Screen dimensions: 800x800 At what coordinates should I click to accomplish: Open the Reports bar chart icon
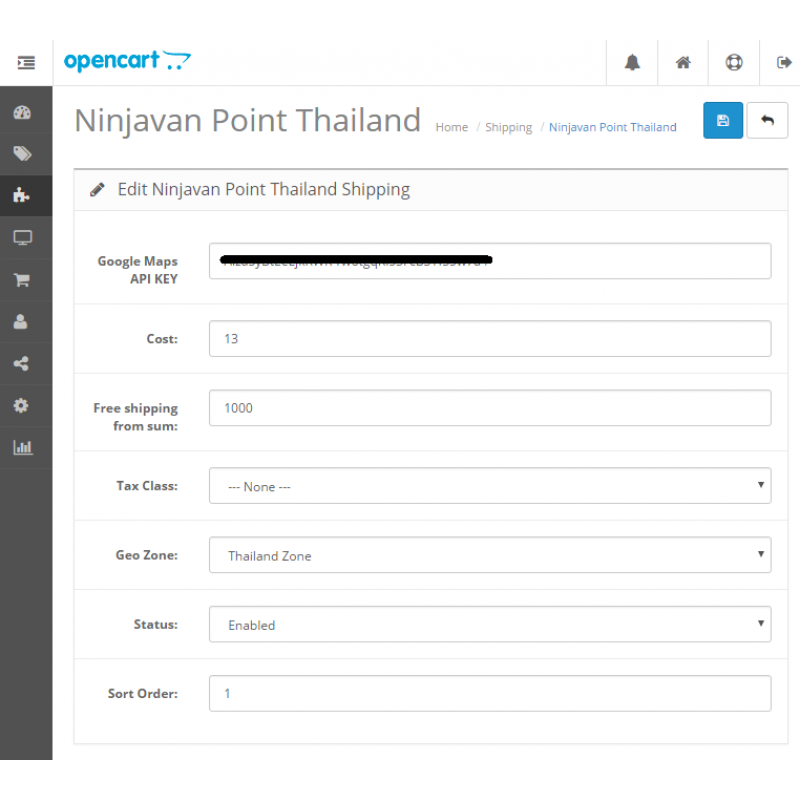pos(22,448)
